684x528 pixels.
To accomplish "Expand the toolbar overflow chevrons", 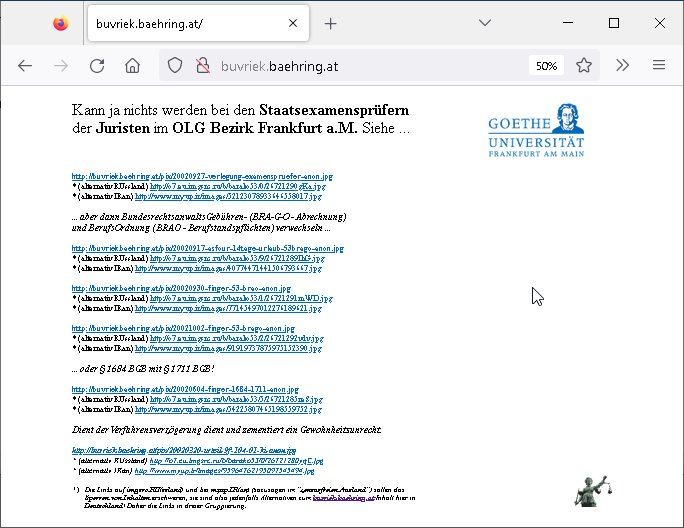I will [622, 65].
